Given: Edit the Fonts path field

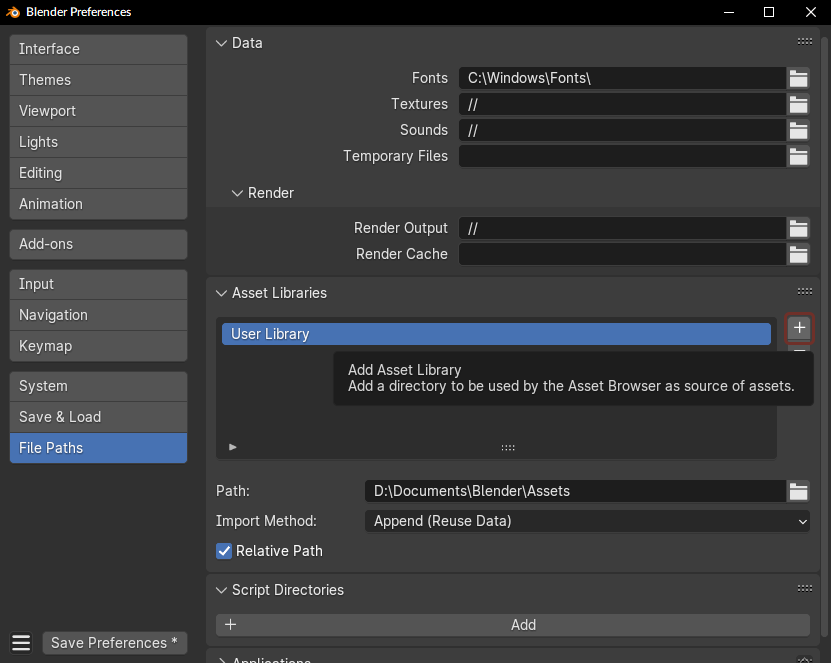Looking at the screenshot, I should 622,78.
